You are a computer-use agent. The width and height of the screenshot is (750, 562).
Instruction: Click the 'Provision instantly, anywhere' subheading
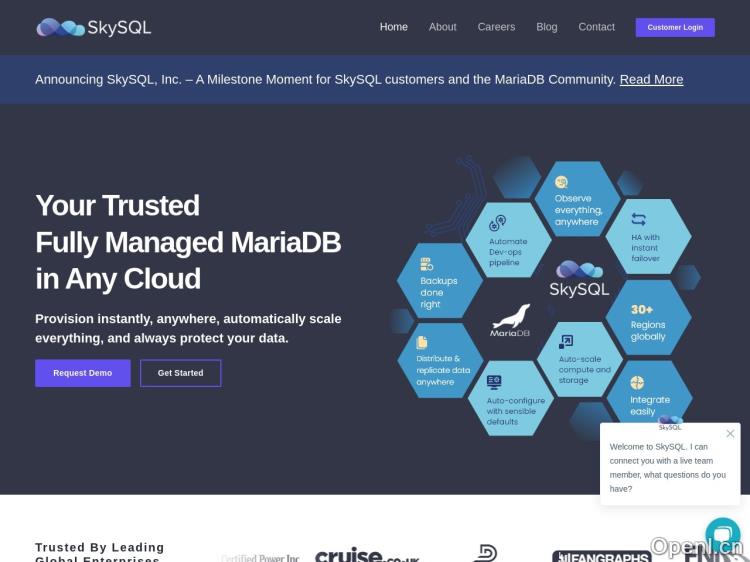188,328
